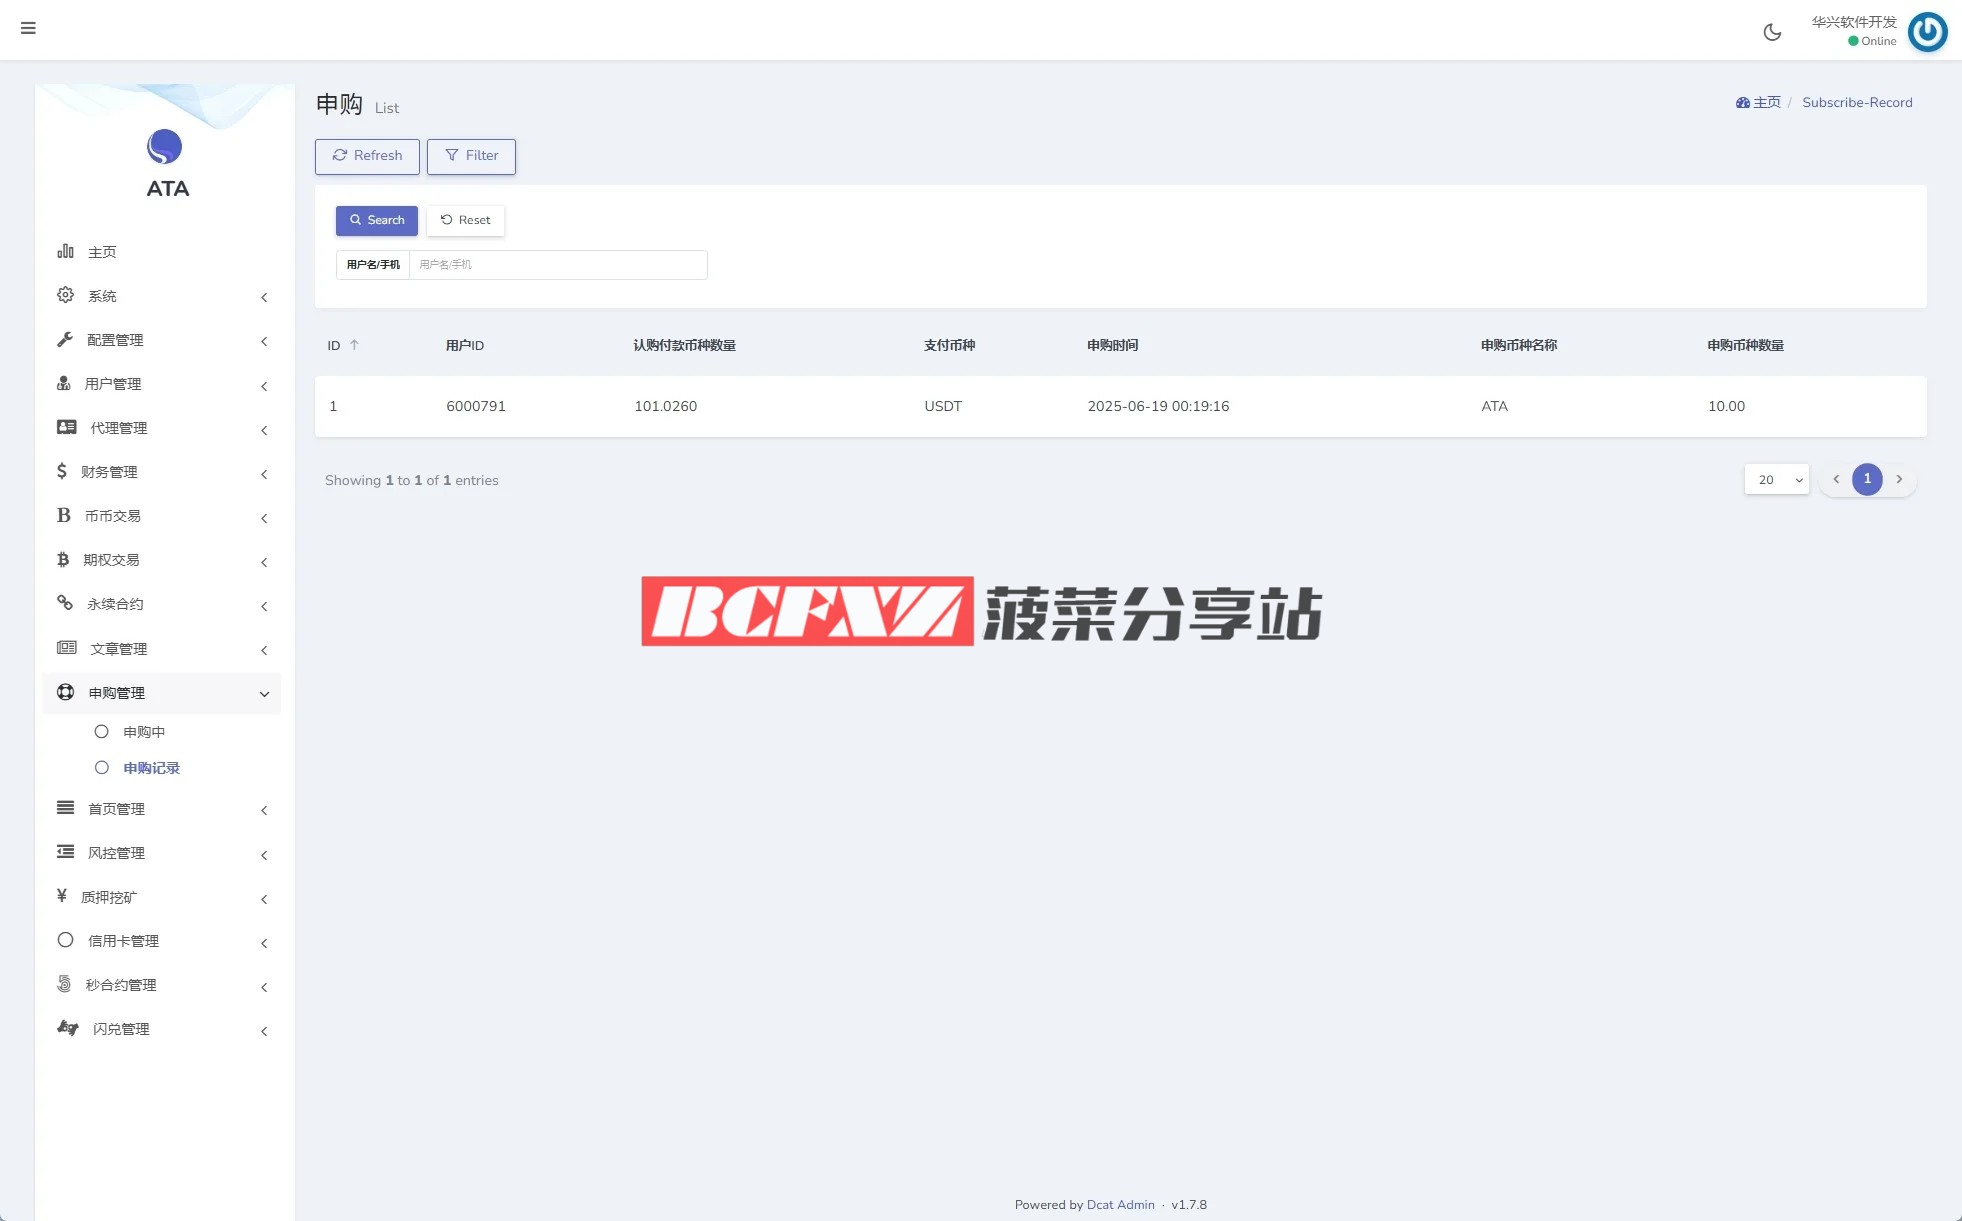Select the 申购记录 radio item
This screenshot has height=1221, width=1962.
(102, 768)
